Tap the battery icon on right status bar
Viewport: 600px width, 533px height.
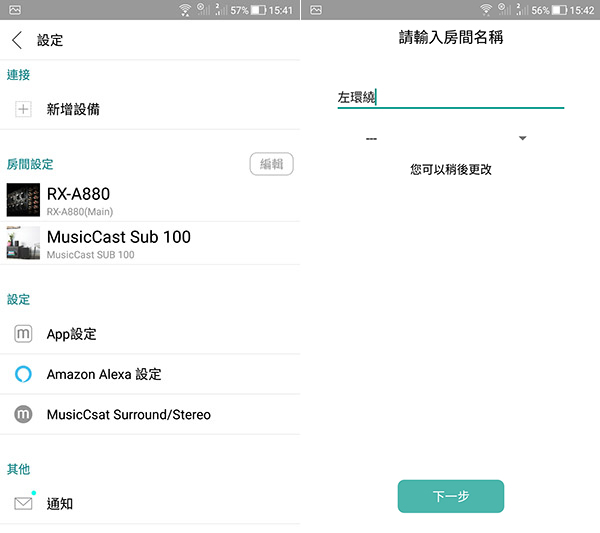pos(559,10)
